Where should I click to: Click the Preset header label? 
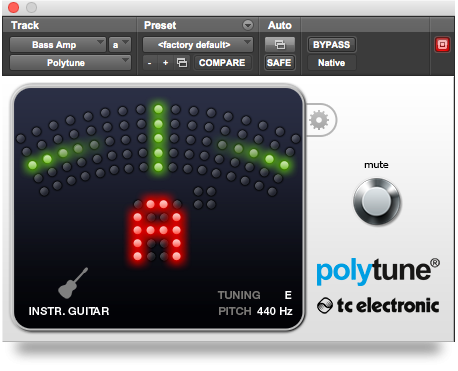pos(160,25)
